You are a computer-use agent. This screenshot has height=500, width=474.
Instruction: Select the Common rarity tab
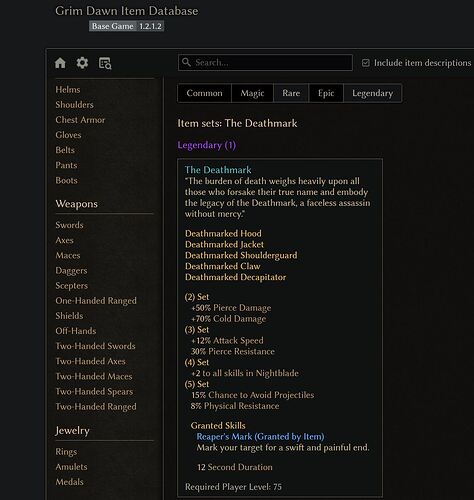[x=204, y=93]
